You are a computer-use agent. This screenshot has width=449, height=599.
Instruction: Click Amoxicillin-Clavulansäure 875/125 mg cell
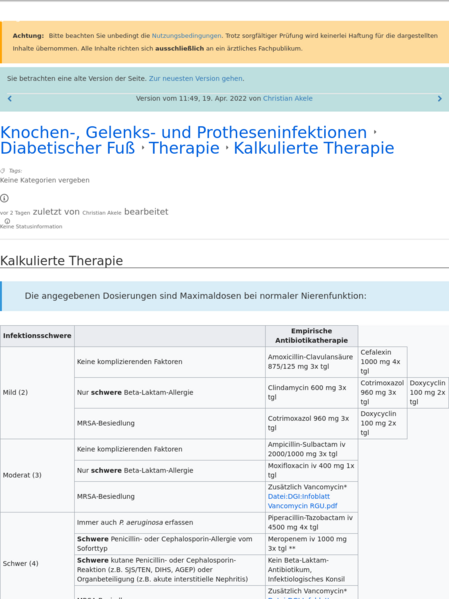311,362
